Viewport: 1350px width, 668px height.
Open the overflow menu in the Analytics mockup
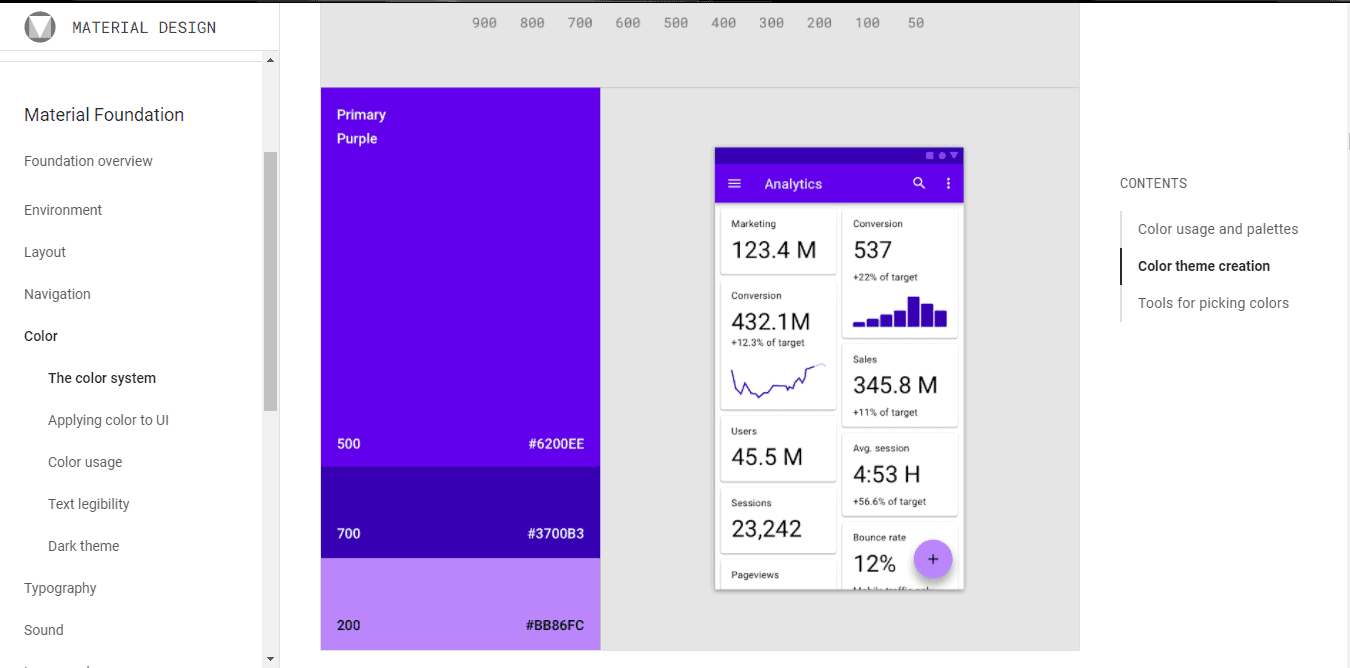pos(948,183)
